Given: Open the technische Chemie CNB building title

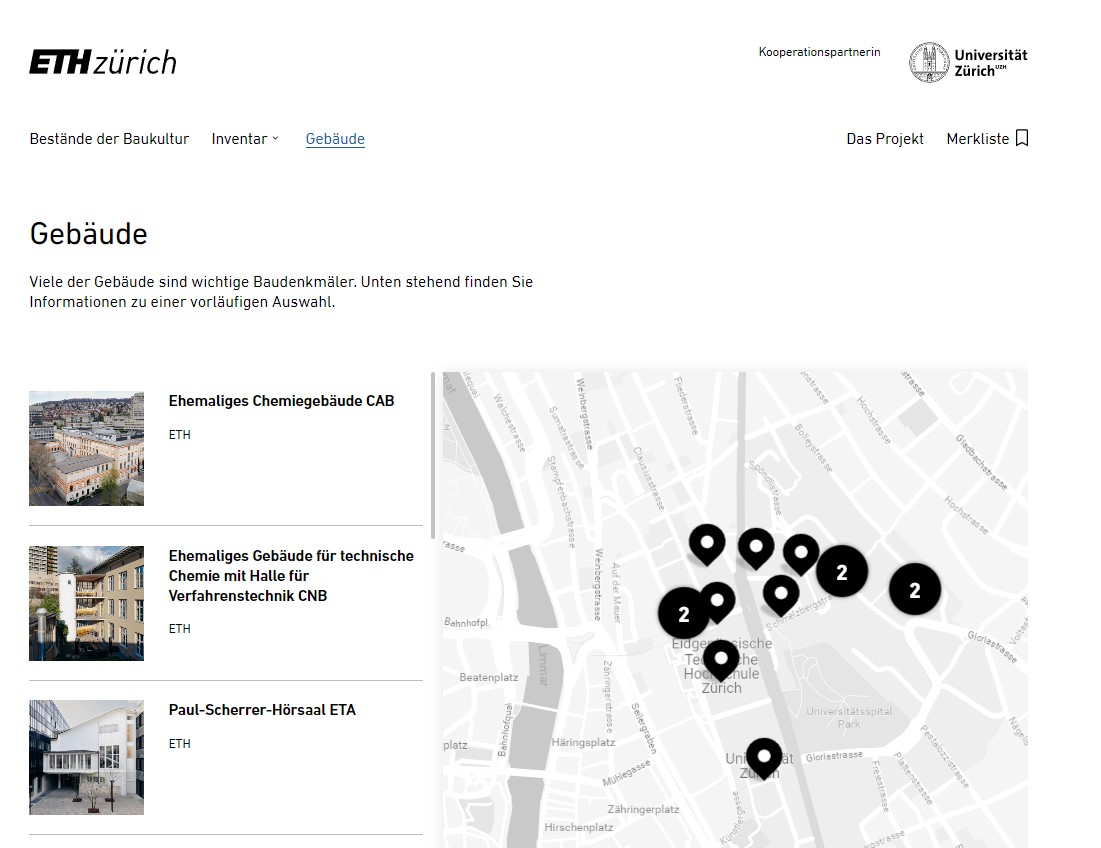Looking at the screenshot, I should pyautogui.click(x=291, y=576).
